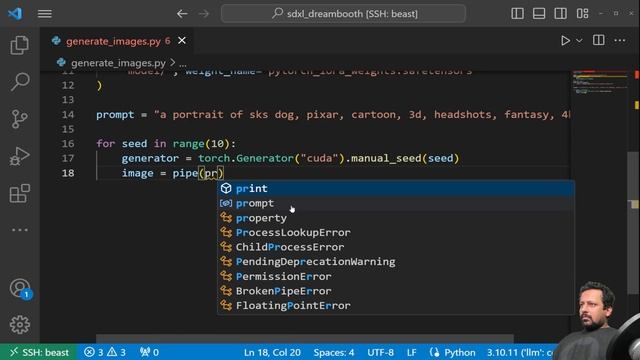Click the forwarded ports status item
Viewport: 640px width, 360px height.
(x=149, y=352)
